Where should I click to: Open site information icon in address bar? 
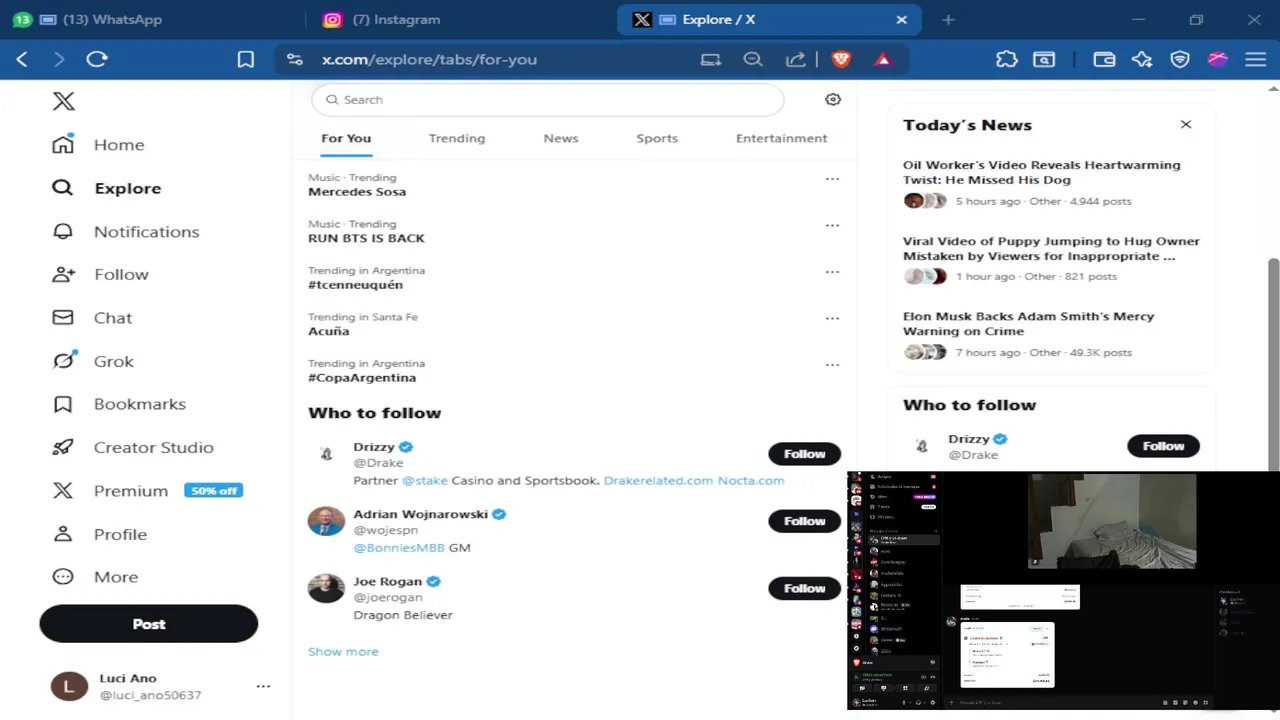pos(294,60)
